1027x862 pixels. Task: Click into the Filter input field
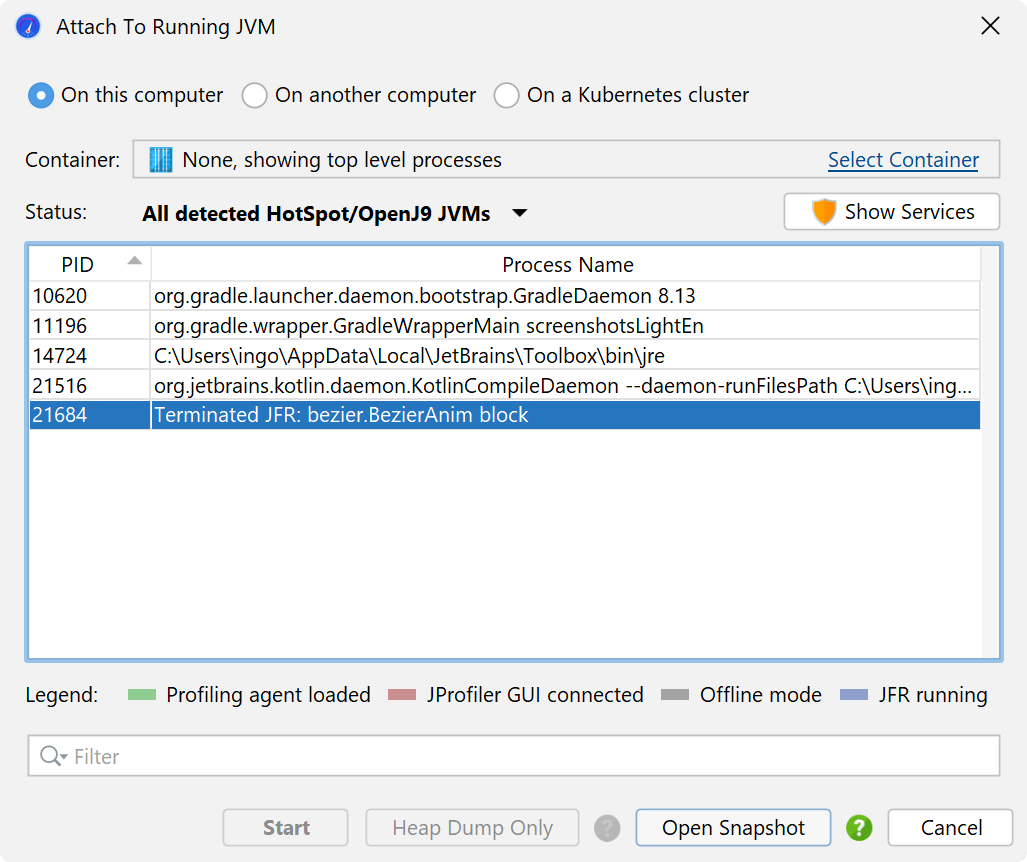point(514,756)
